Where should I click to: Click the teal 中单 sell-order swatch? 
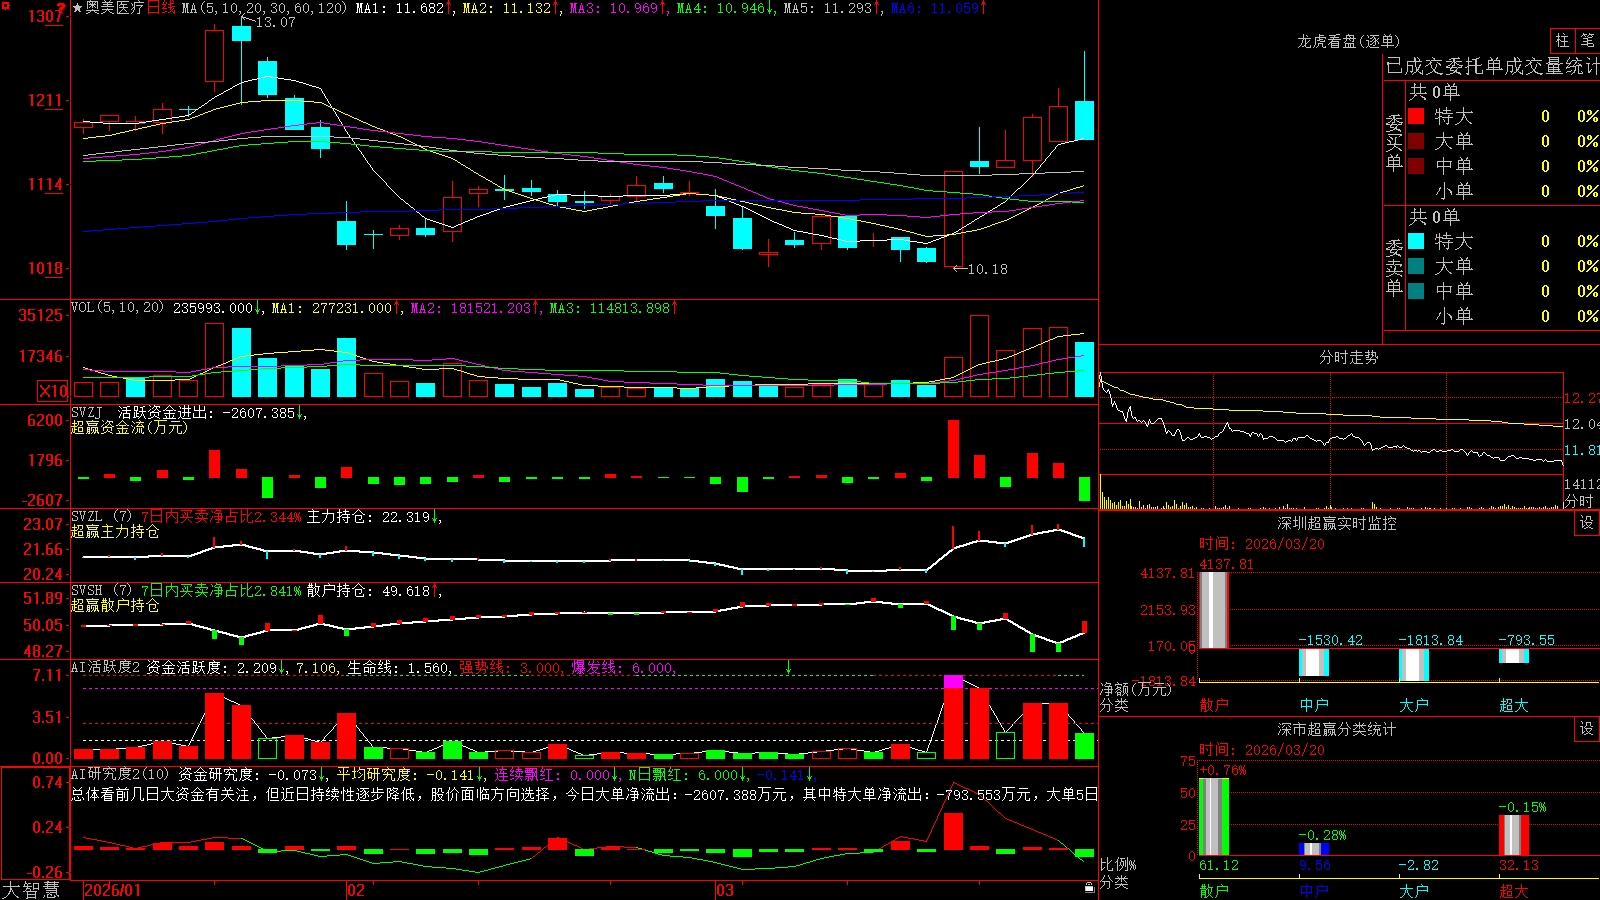pyautogui.click(x=1416, y=291)
